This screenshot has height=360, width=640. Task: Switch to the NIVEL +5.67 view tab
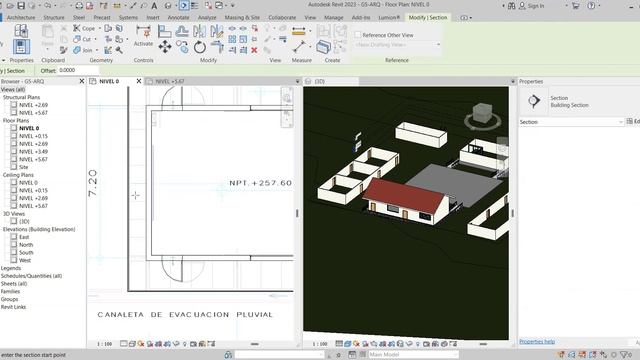pyautogui.click(x=170, y=81)
